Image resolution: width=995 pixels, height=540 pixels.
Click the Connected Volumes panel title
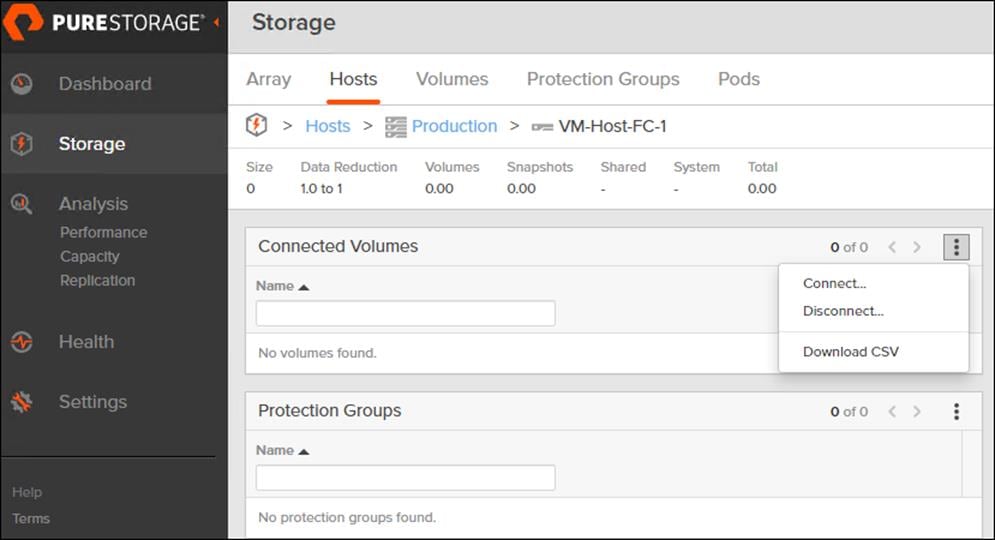(x=338, y=246)
